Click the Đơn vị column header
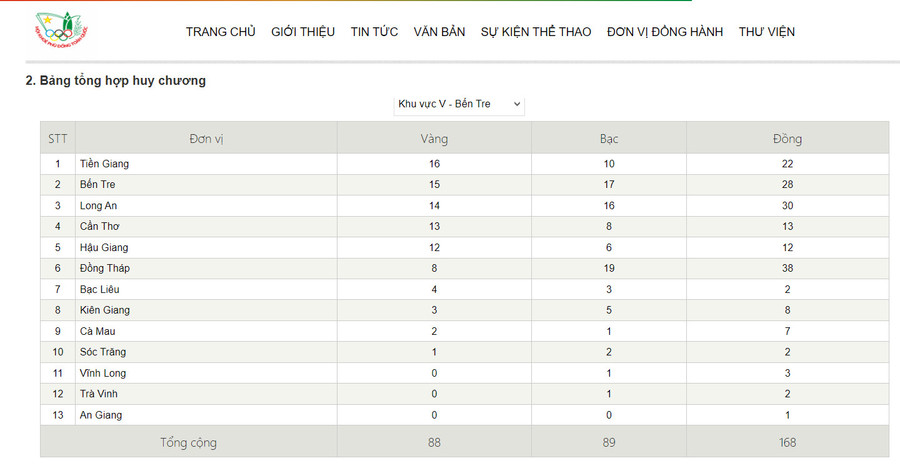The height and width of the screenshot is (469, 900). 206,138
